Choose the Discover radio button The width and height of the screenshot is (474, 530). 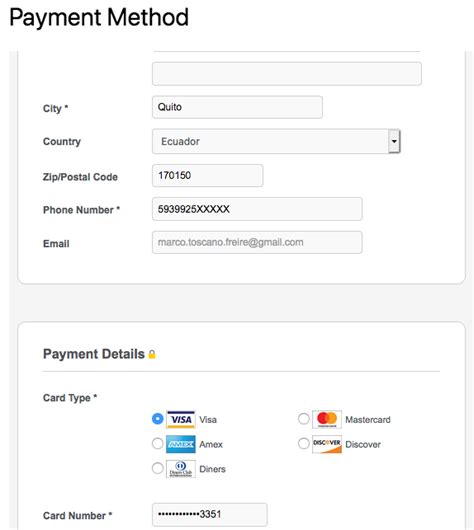coord(304,443)
